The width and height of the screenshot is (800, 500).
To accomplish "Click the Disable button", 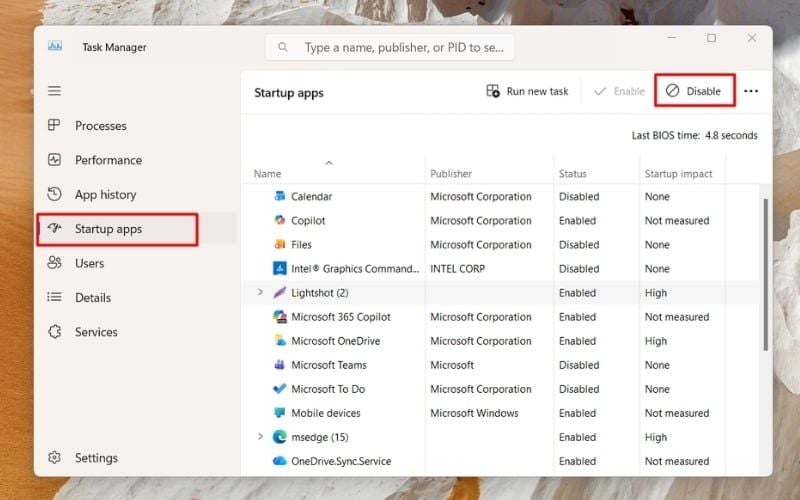I will point(694,91).
